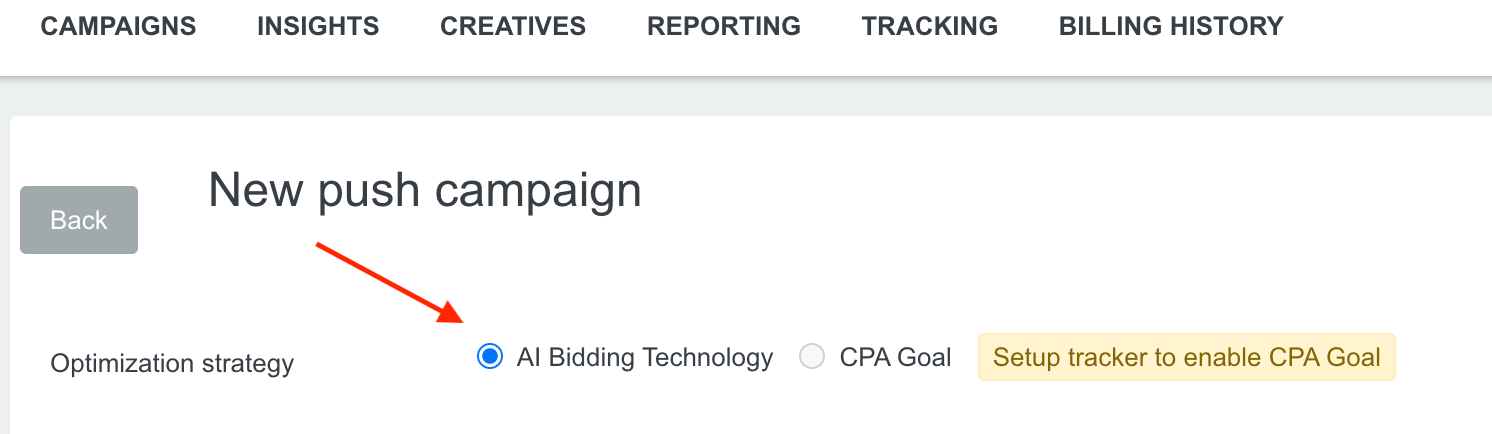
Task: Click the 'AI Bidding Technology' label text
Action: click(645, 357)
